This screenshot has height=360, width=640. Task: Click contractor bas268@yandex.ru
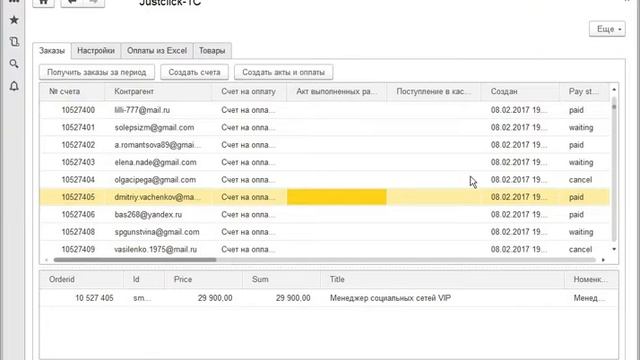pyautogui.click(x=148, y=215)
